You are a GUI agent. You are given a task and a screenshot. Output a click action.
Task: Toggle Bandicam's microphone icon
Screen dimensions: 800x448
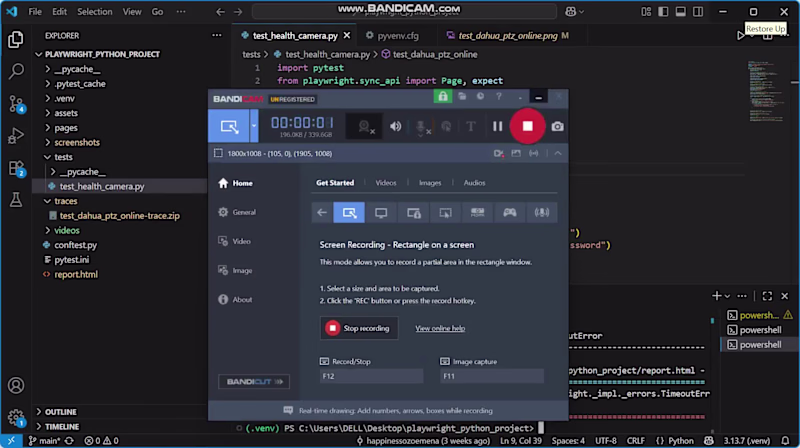click(422, 127)
